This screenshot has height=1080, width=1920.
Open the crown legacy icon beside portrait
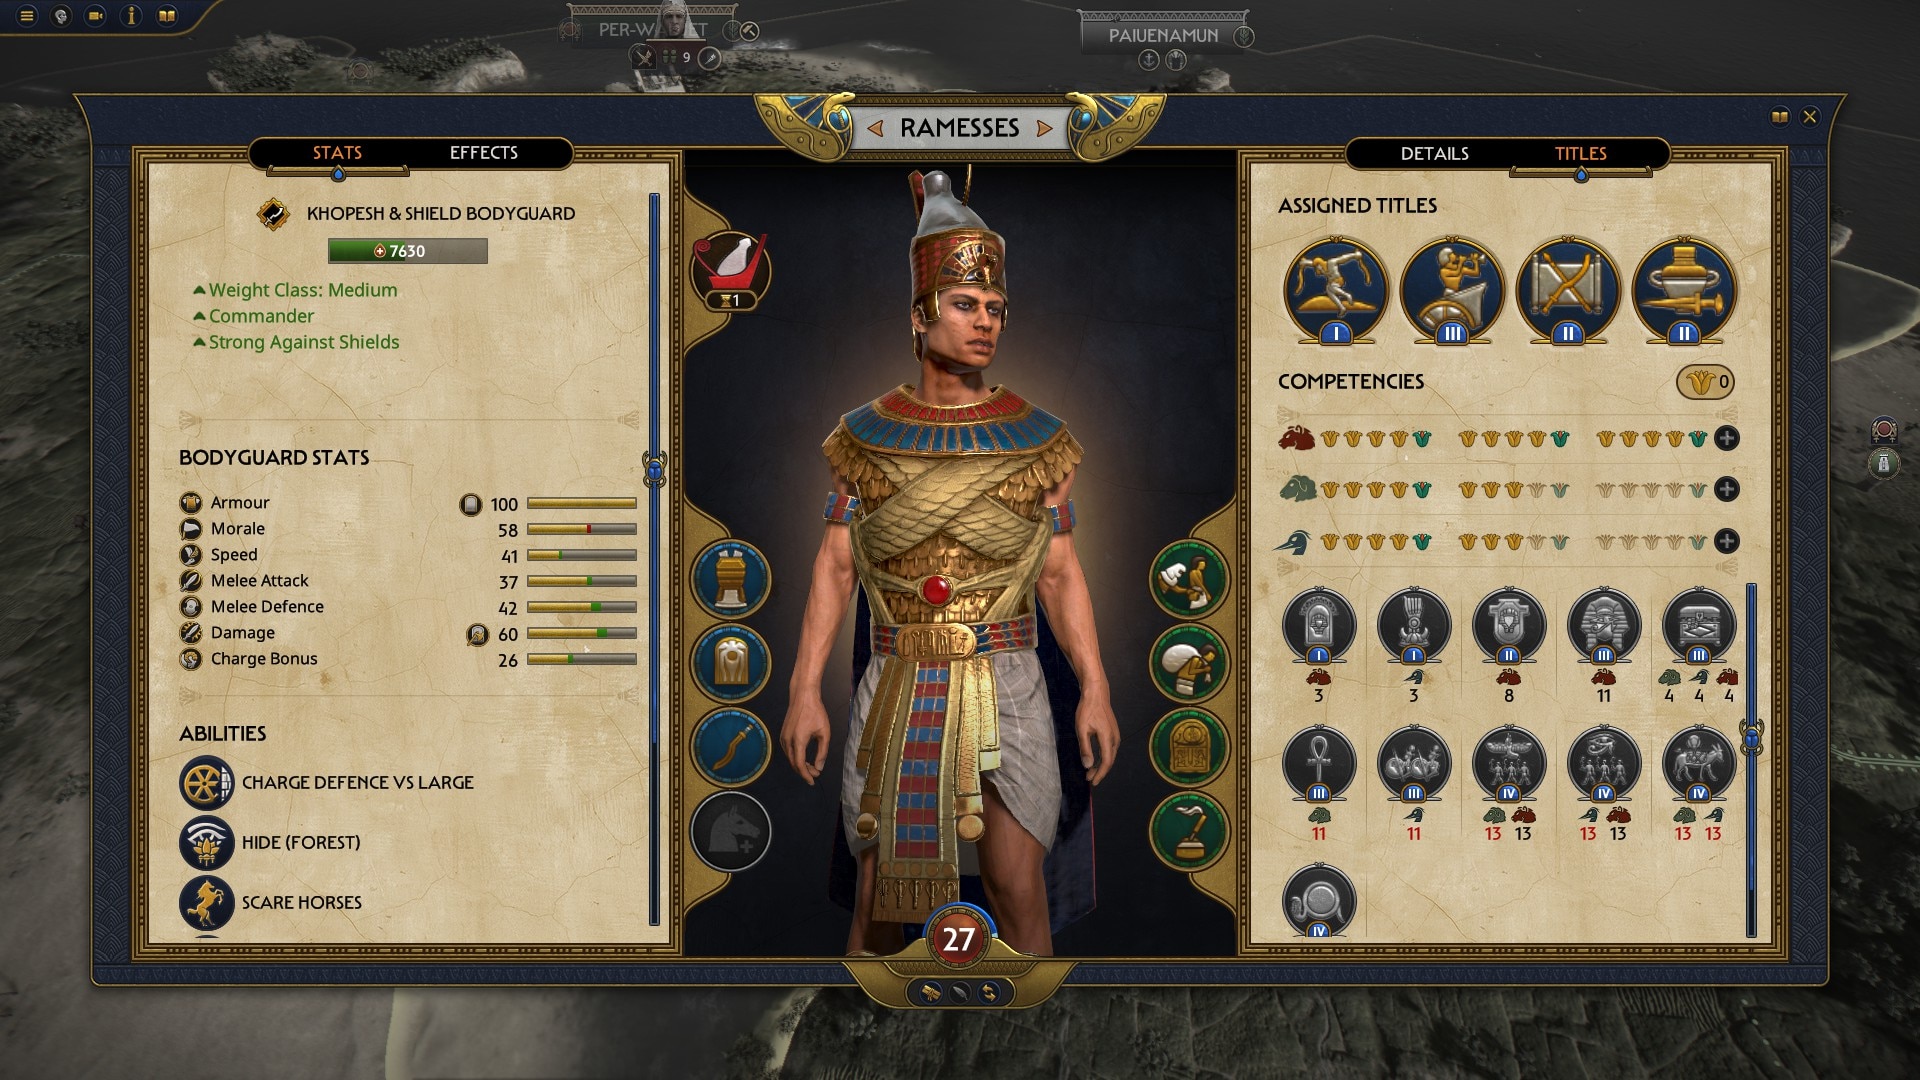(731, 268)
